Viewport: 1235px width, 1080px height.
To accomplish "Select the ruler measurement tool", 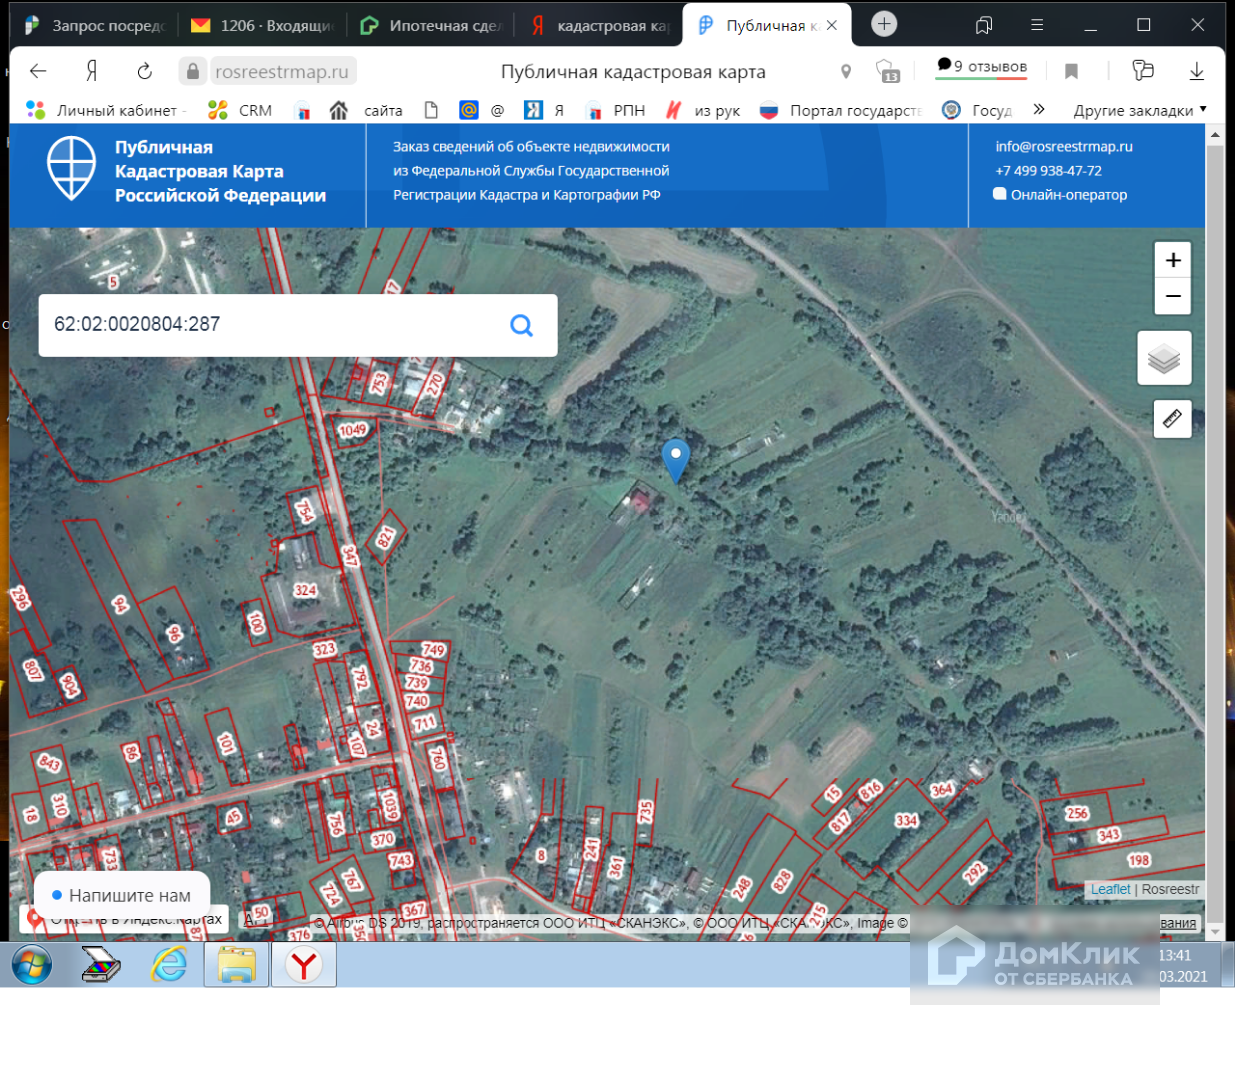I will [1172, 418].
